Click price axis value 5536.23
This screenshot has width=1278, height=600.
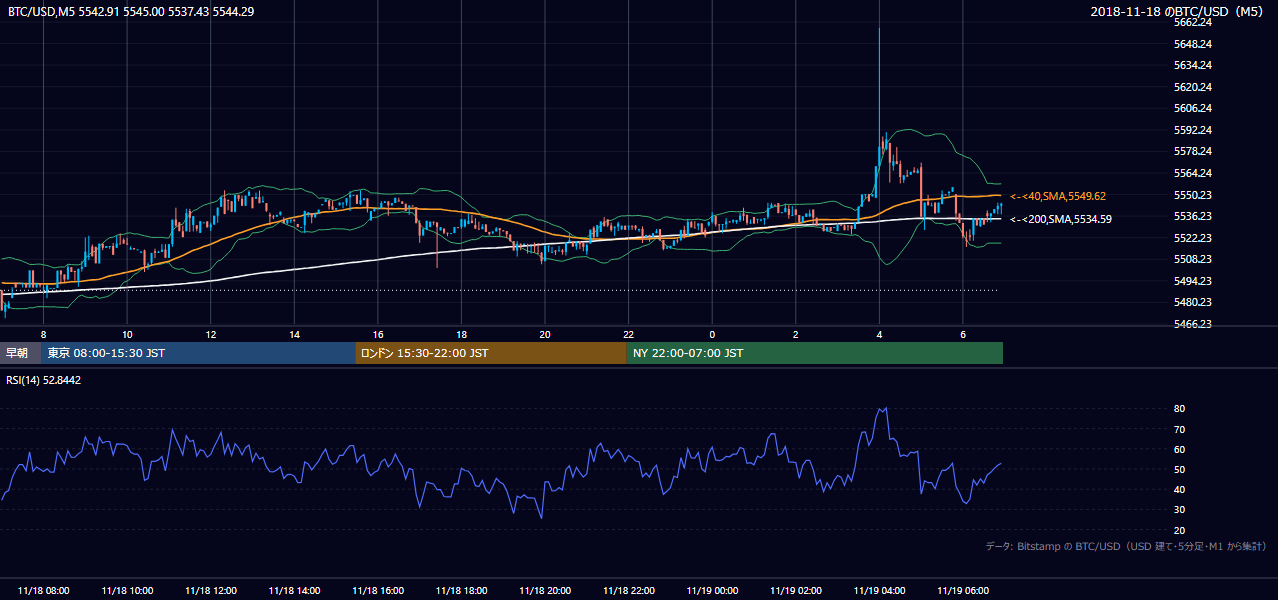pos(1193,216)
